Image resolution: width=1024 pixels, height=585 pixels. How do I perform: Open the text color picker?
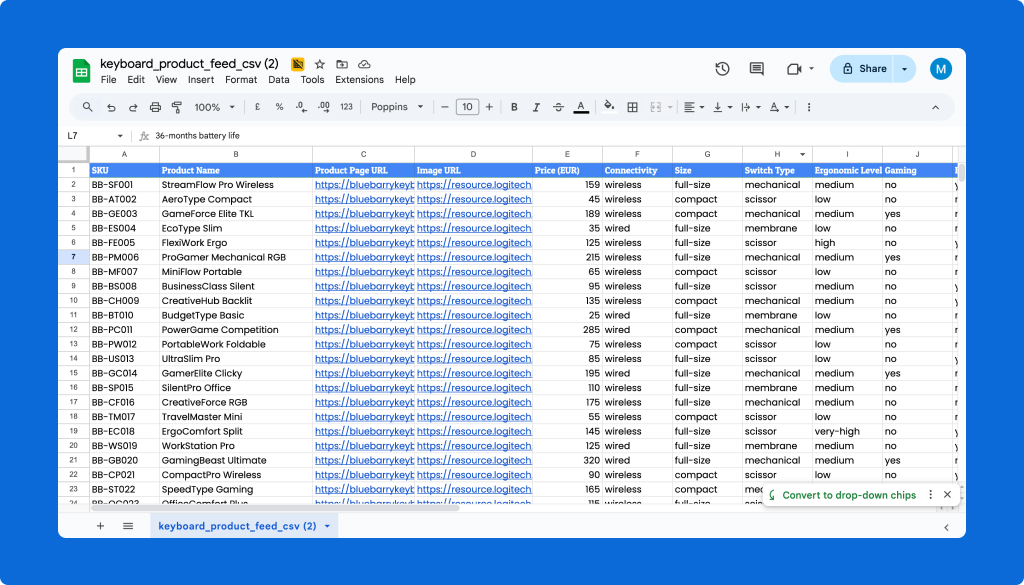(581, 107)
